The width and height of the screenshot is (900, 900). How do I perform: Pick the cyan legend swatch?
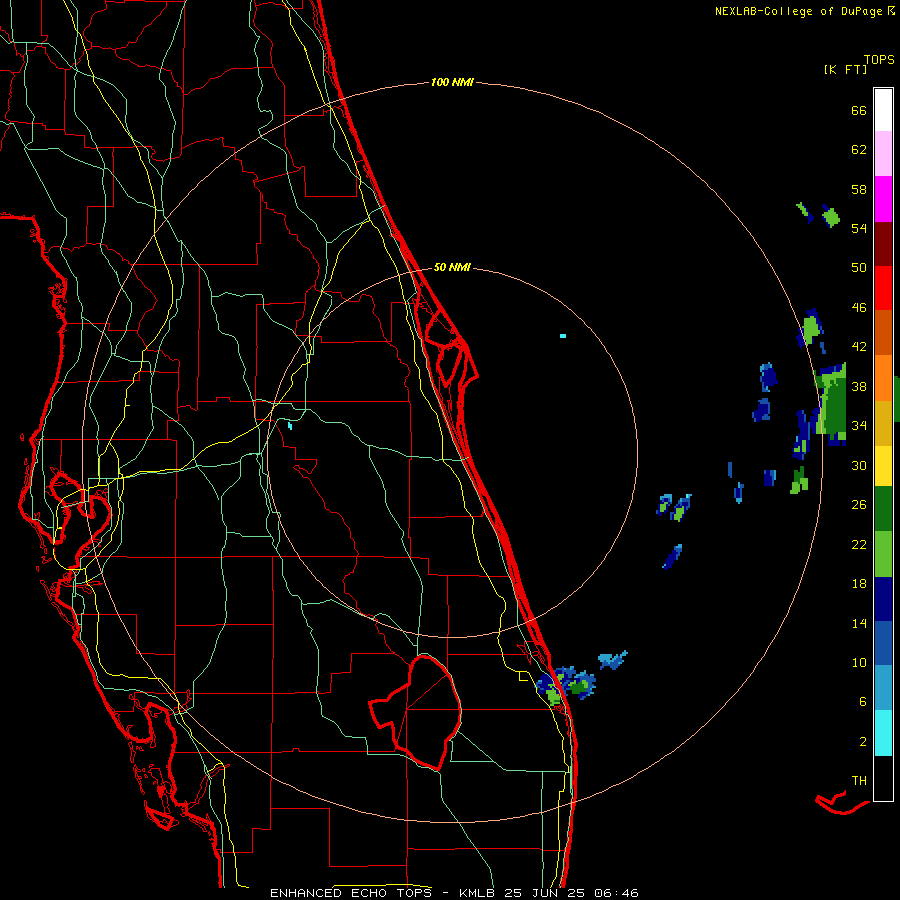(883, 733)
